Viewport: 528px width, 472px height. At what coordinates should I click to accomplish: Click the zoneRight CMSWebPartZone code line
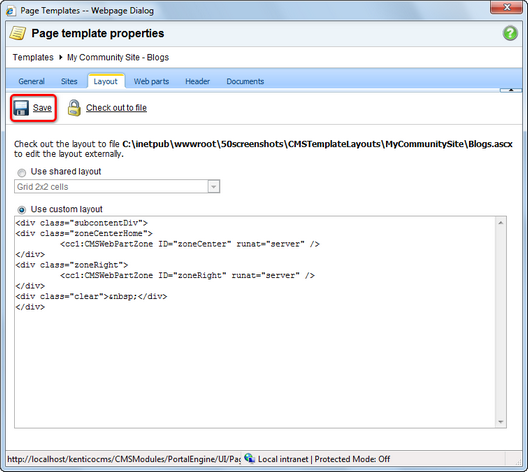point(187,275)
